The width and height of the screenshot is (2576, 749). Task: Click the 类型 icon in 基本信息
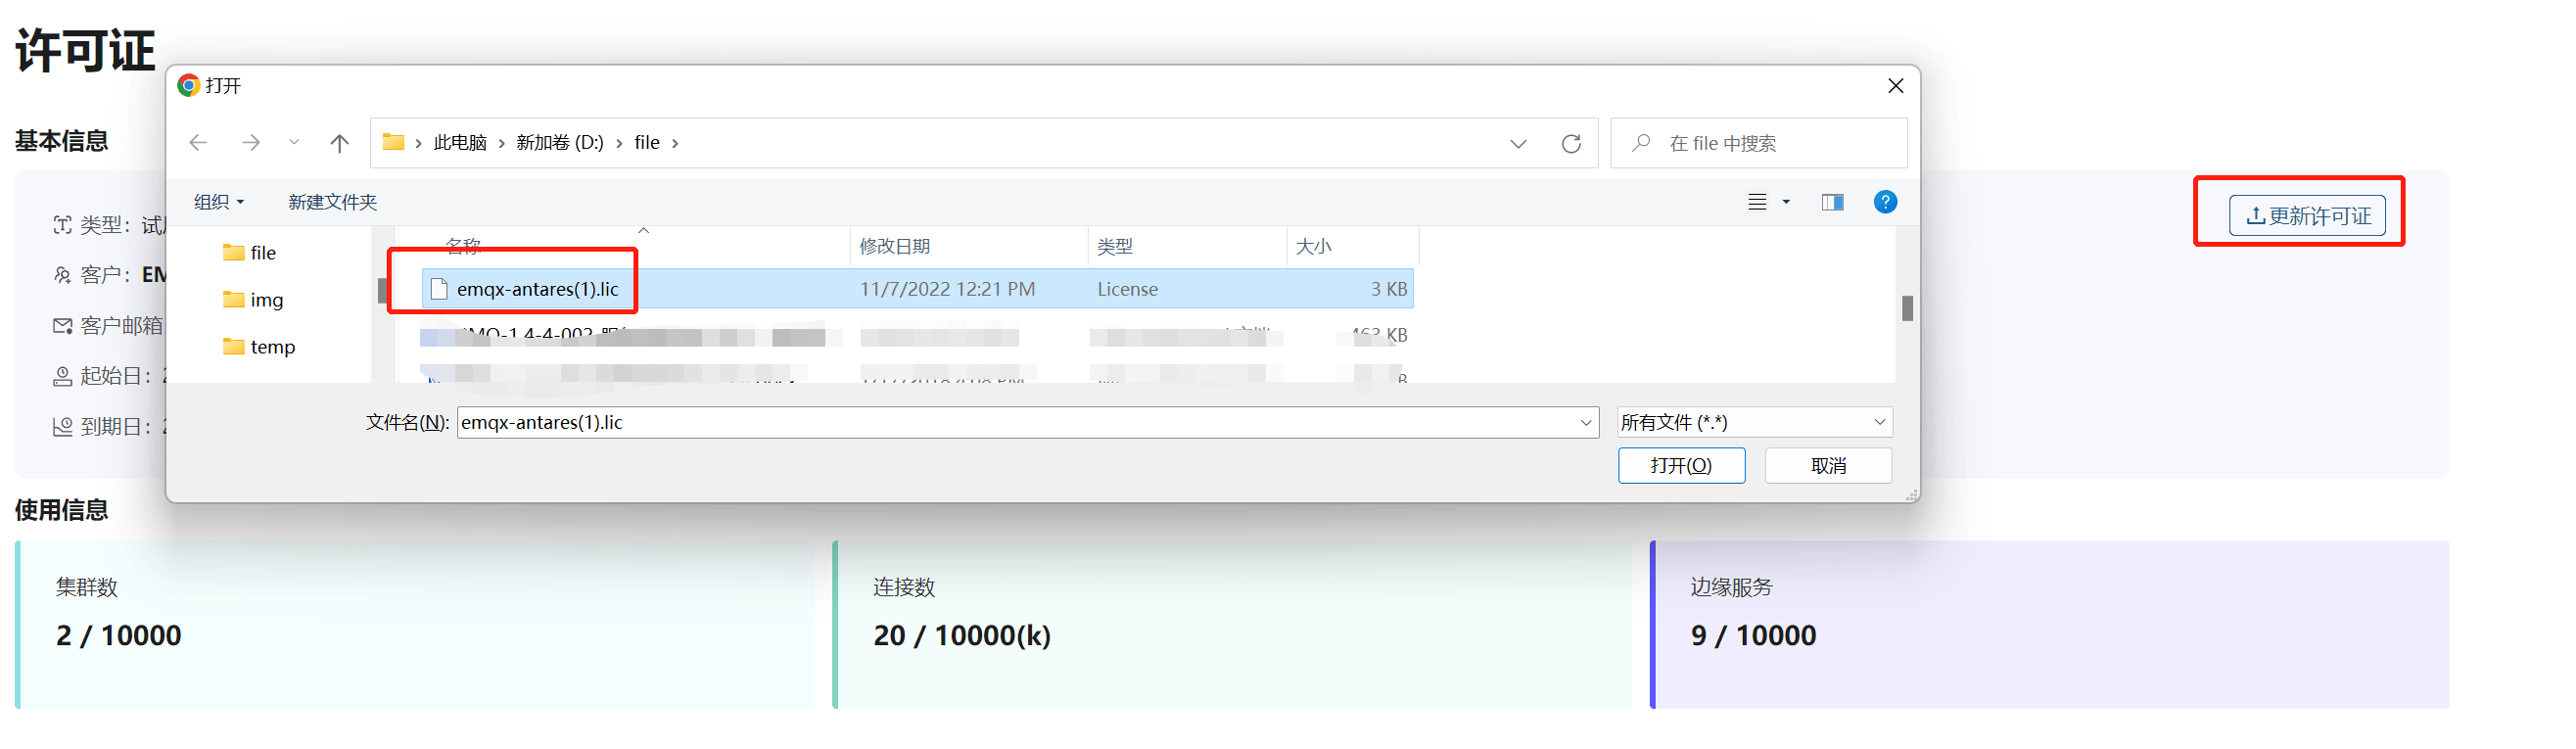coord(62,225)
